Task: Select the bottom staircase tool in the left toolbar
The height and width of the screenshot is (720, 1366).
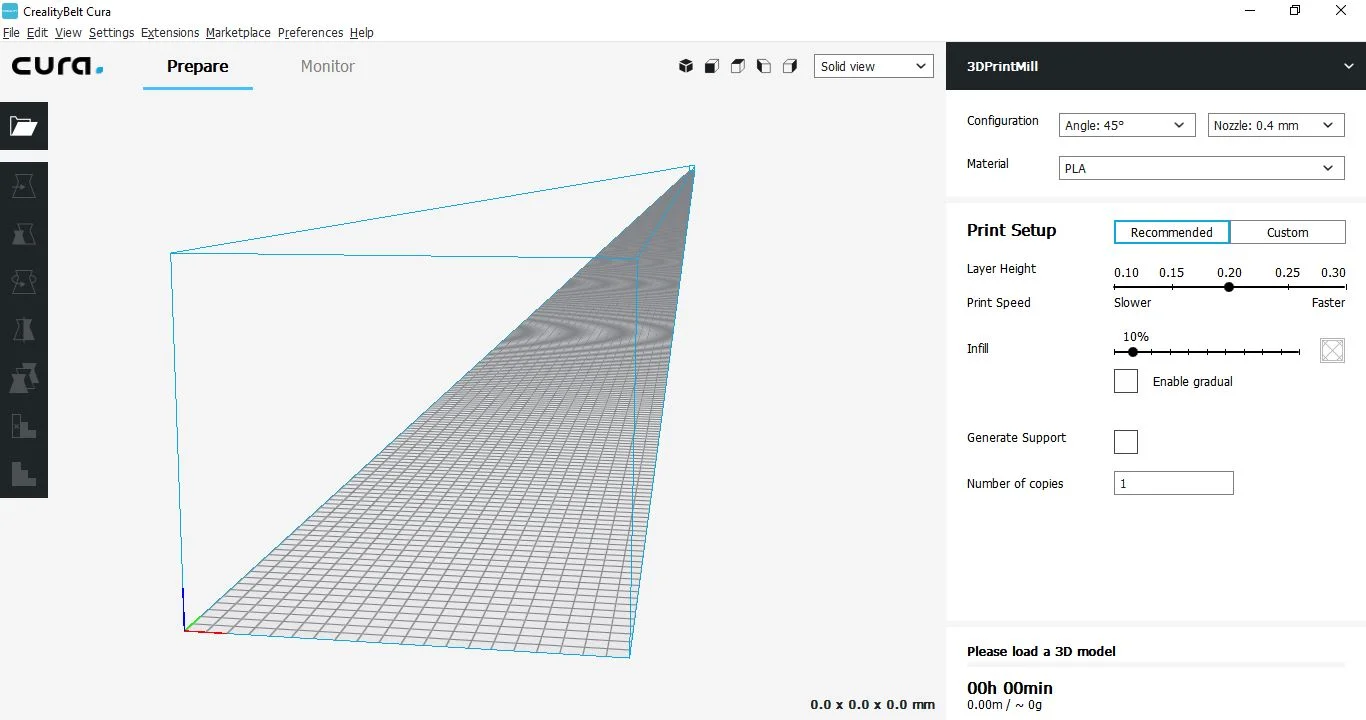Action: 24,474
